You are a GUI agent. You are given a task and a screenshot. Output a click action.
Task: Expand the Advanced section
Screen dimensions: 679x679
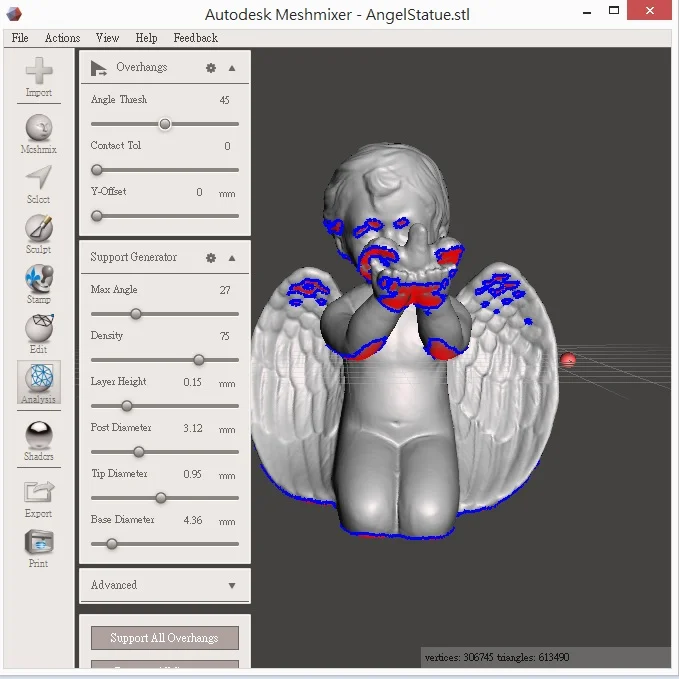232,585
